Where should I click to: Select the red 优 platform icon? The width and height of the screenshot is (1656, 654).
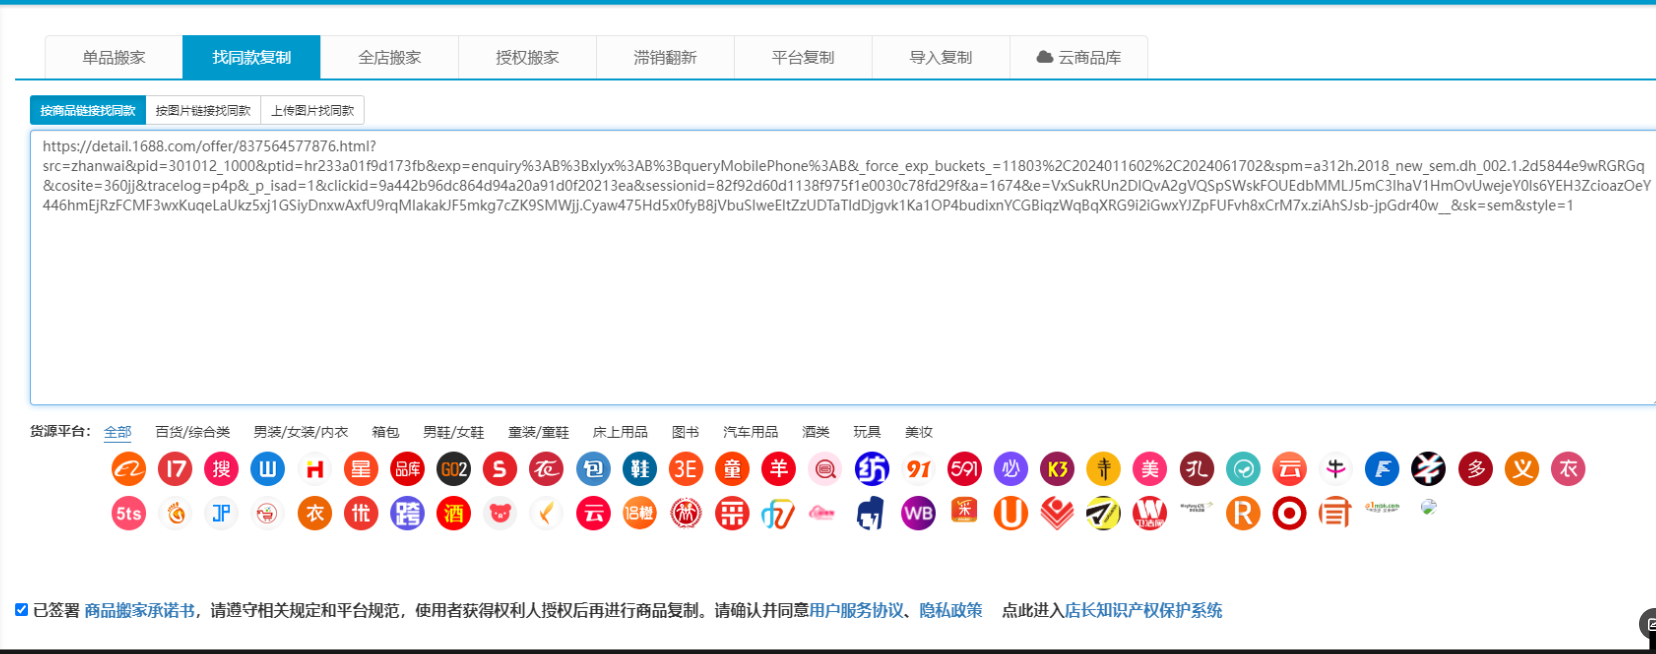click(x=361, y=514)
